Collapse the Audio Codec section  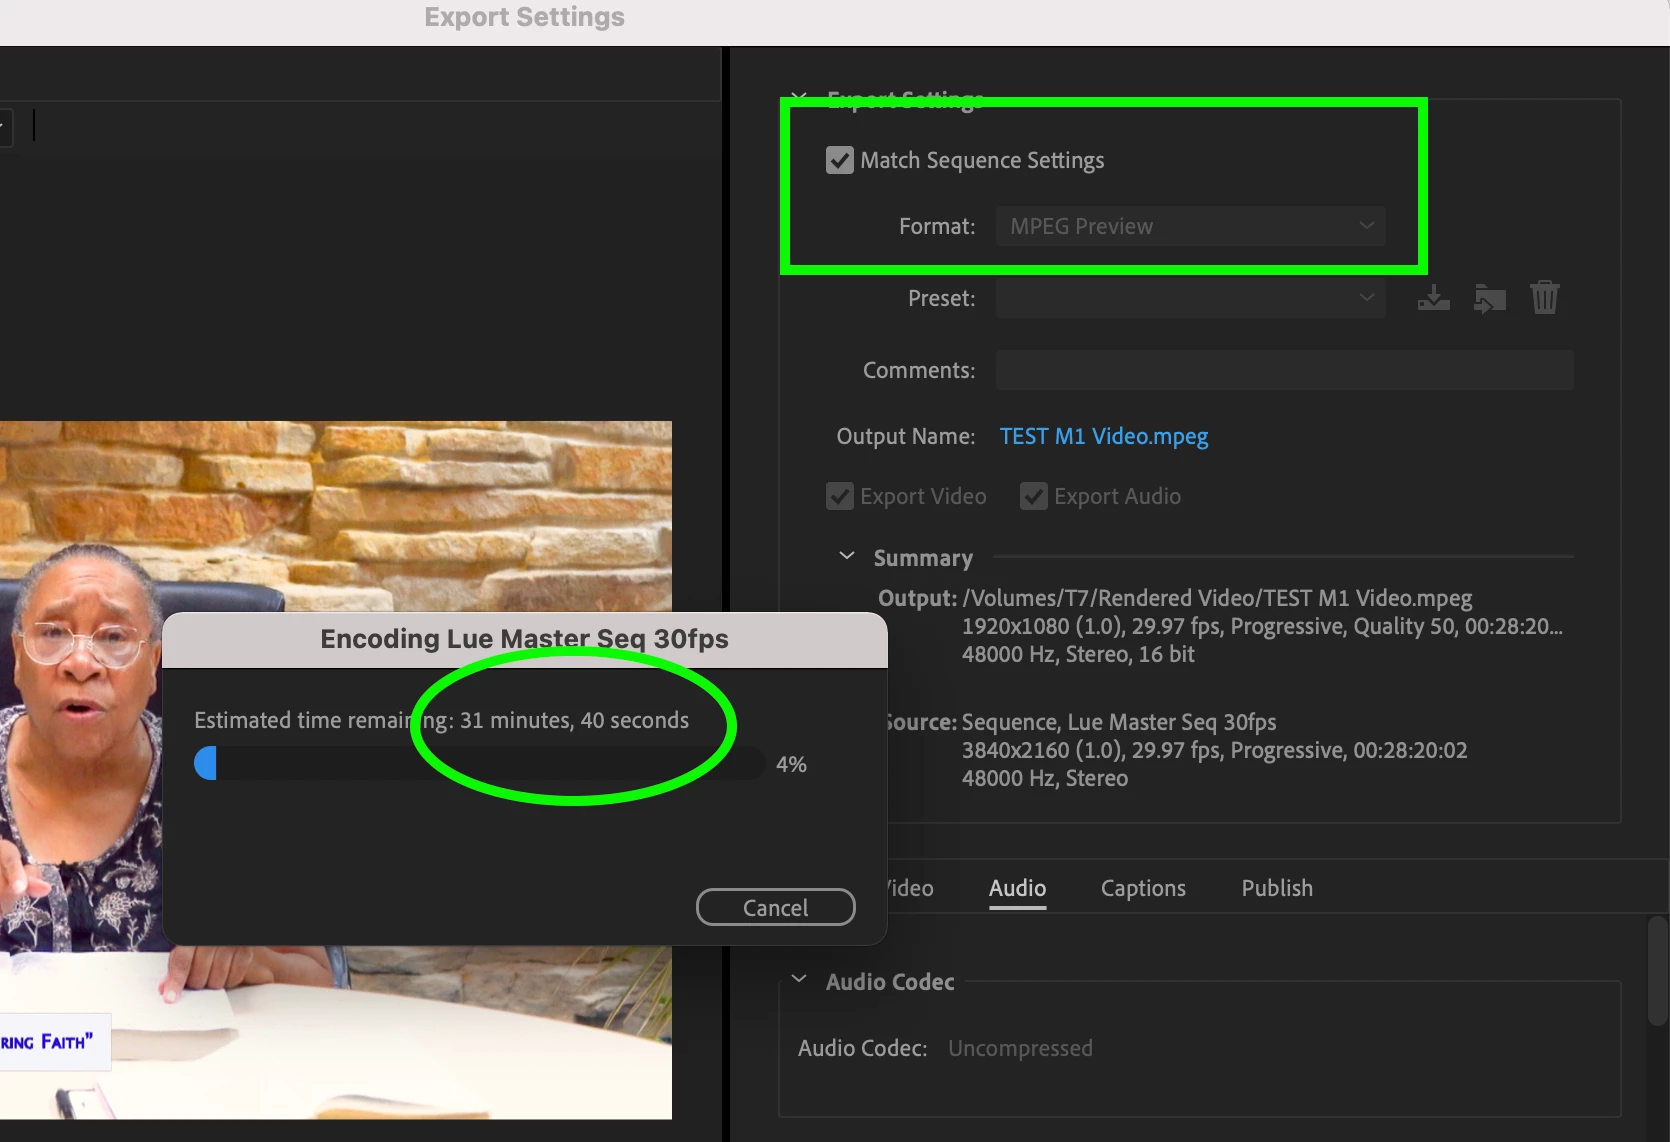point(799,979)
